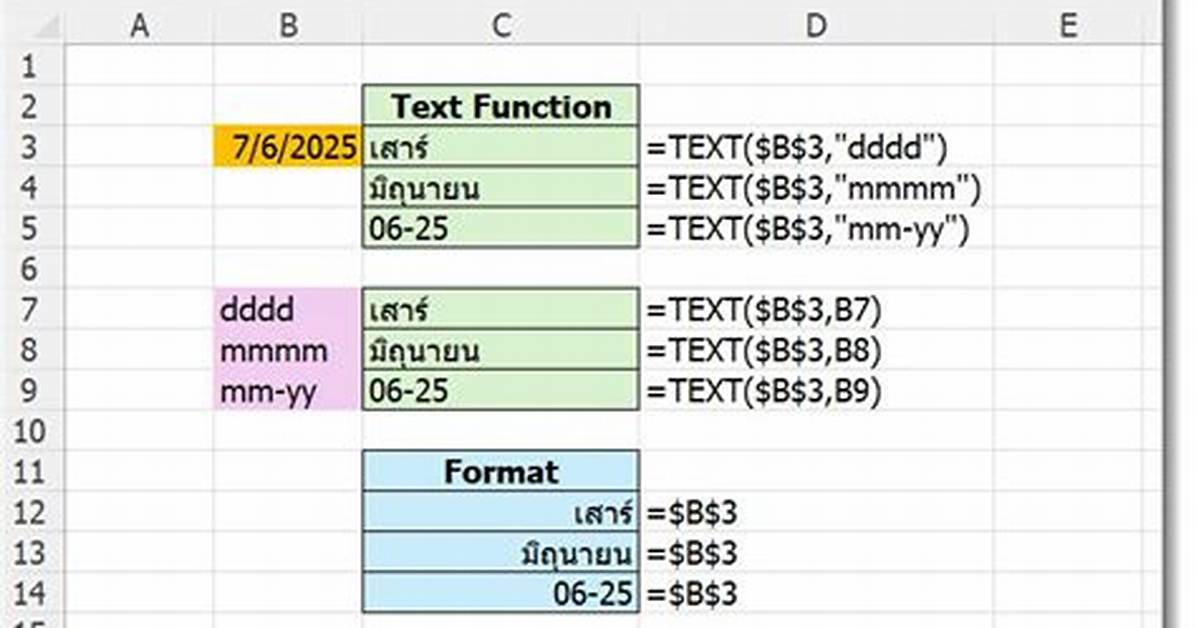Select column D header

point(816,25)
